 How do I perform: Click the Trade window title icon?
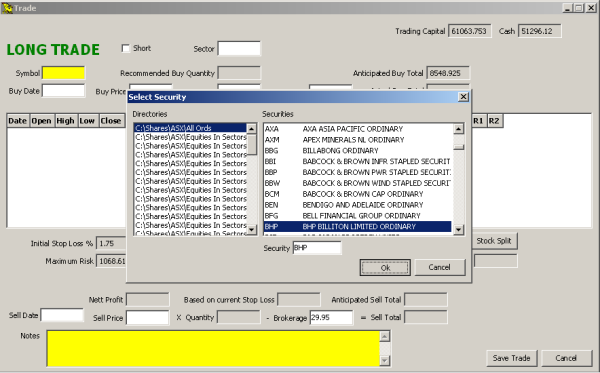click(x=7, y=8)
